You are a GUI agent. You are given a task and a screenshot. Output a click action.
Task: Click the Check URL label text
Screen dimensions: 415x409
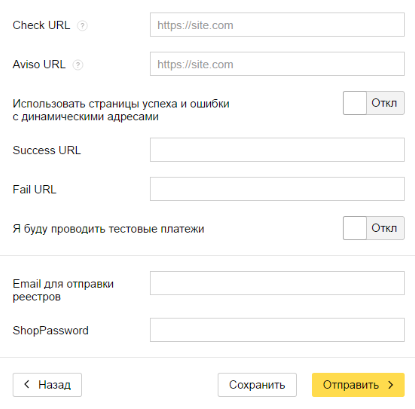[x=41, y=25]
